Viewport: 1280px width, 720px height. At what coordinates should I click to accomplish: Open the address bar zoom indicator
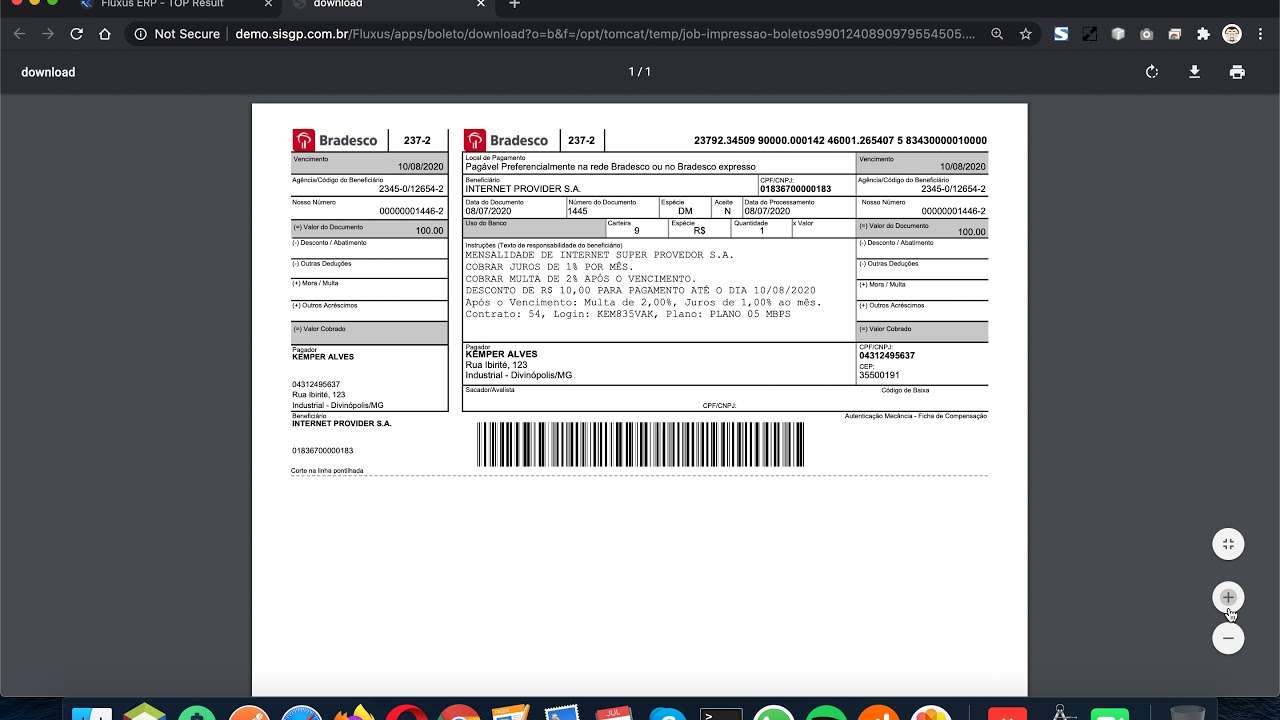click(997, 34)
